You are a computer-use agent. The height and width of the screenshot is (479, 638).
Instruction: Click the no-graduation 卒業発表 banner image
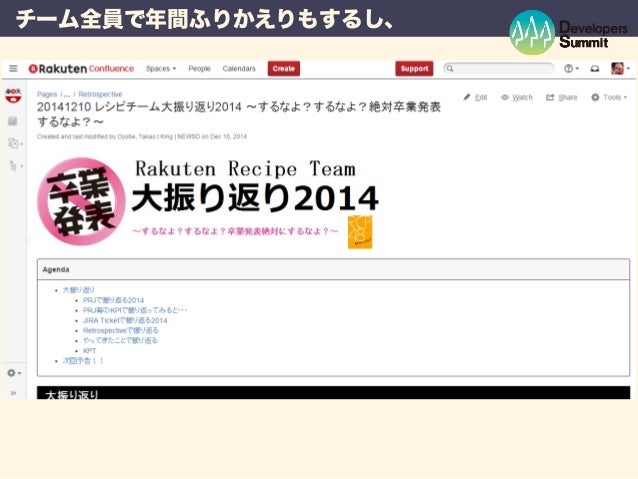[x=81, y=201]
